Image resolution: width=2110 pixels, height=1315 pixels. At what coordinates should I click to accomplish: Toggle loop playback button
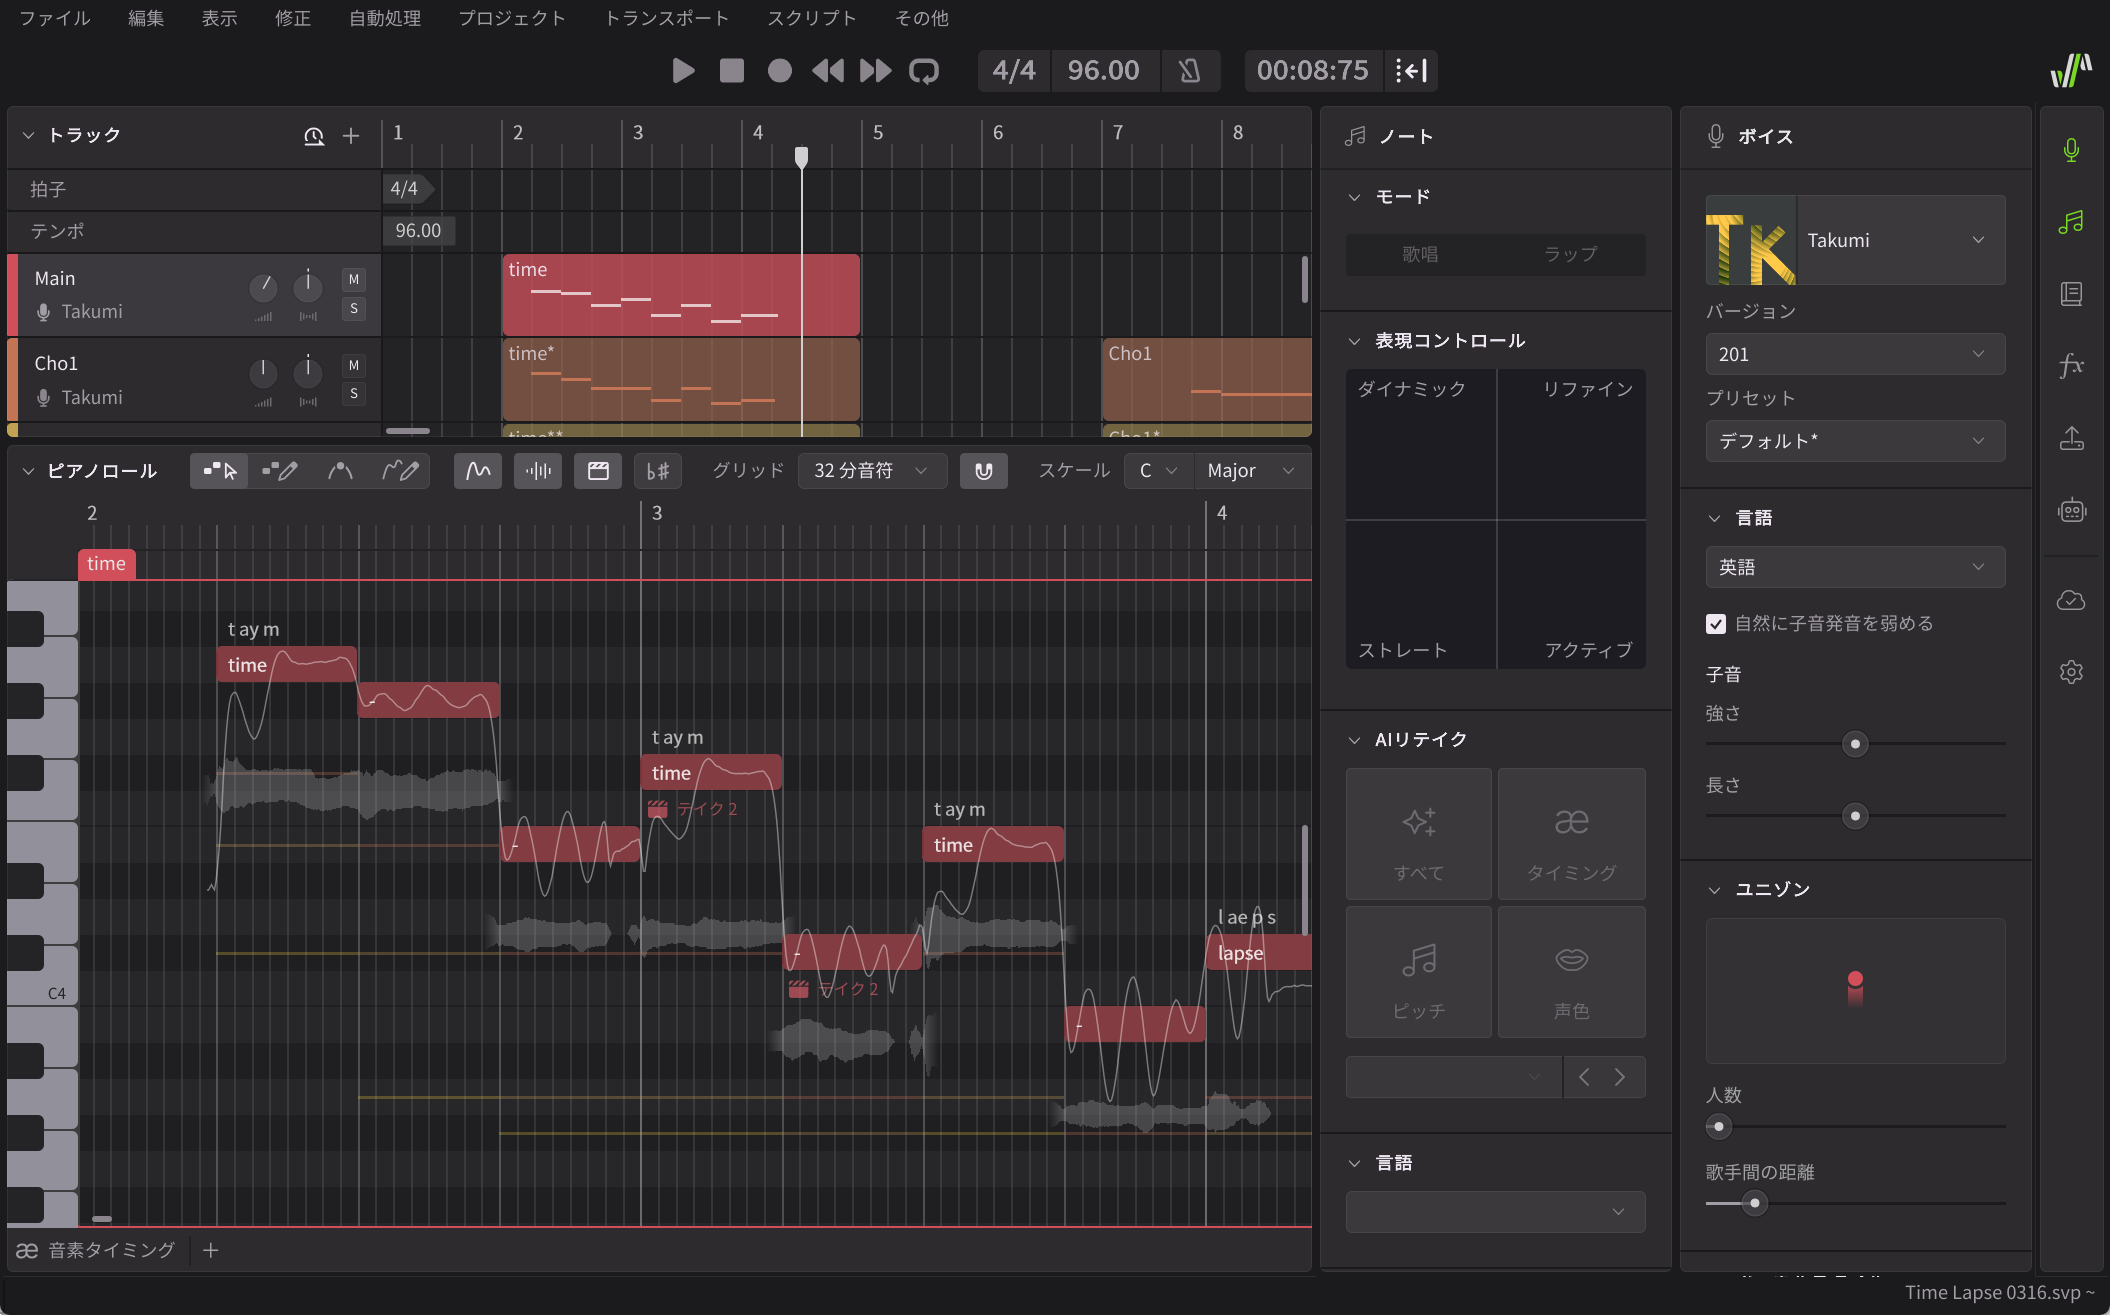coord(923,71)
